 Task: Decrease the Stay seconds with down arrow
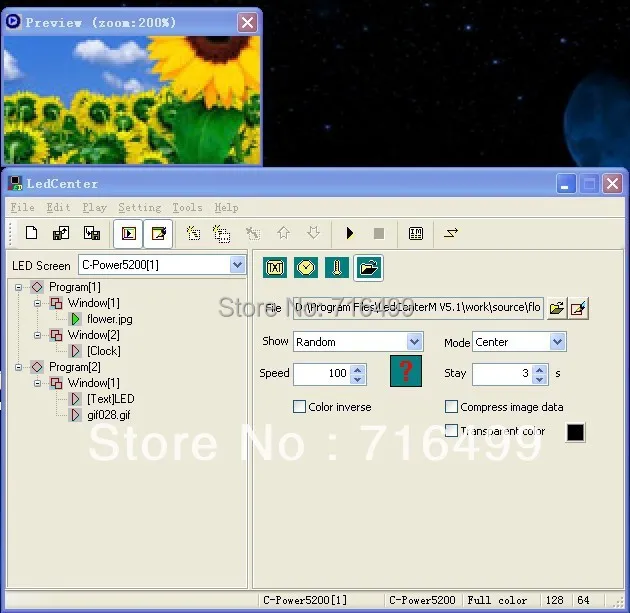click(540, 379)
